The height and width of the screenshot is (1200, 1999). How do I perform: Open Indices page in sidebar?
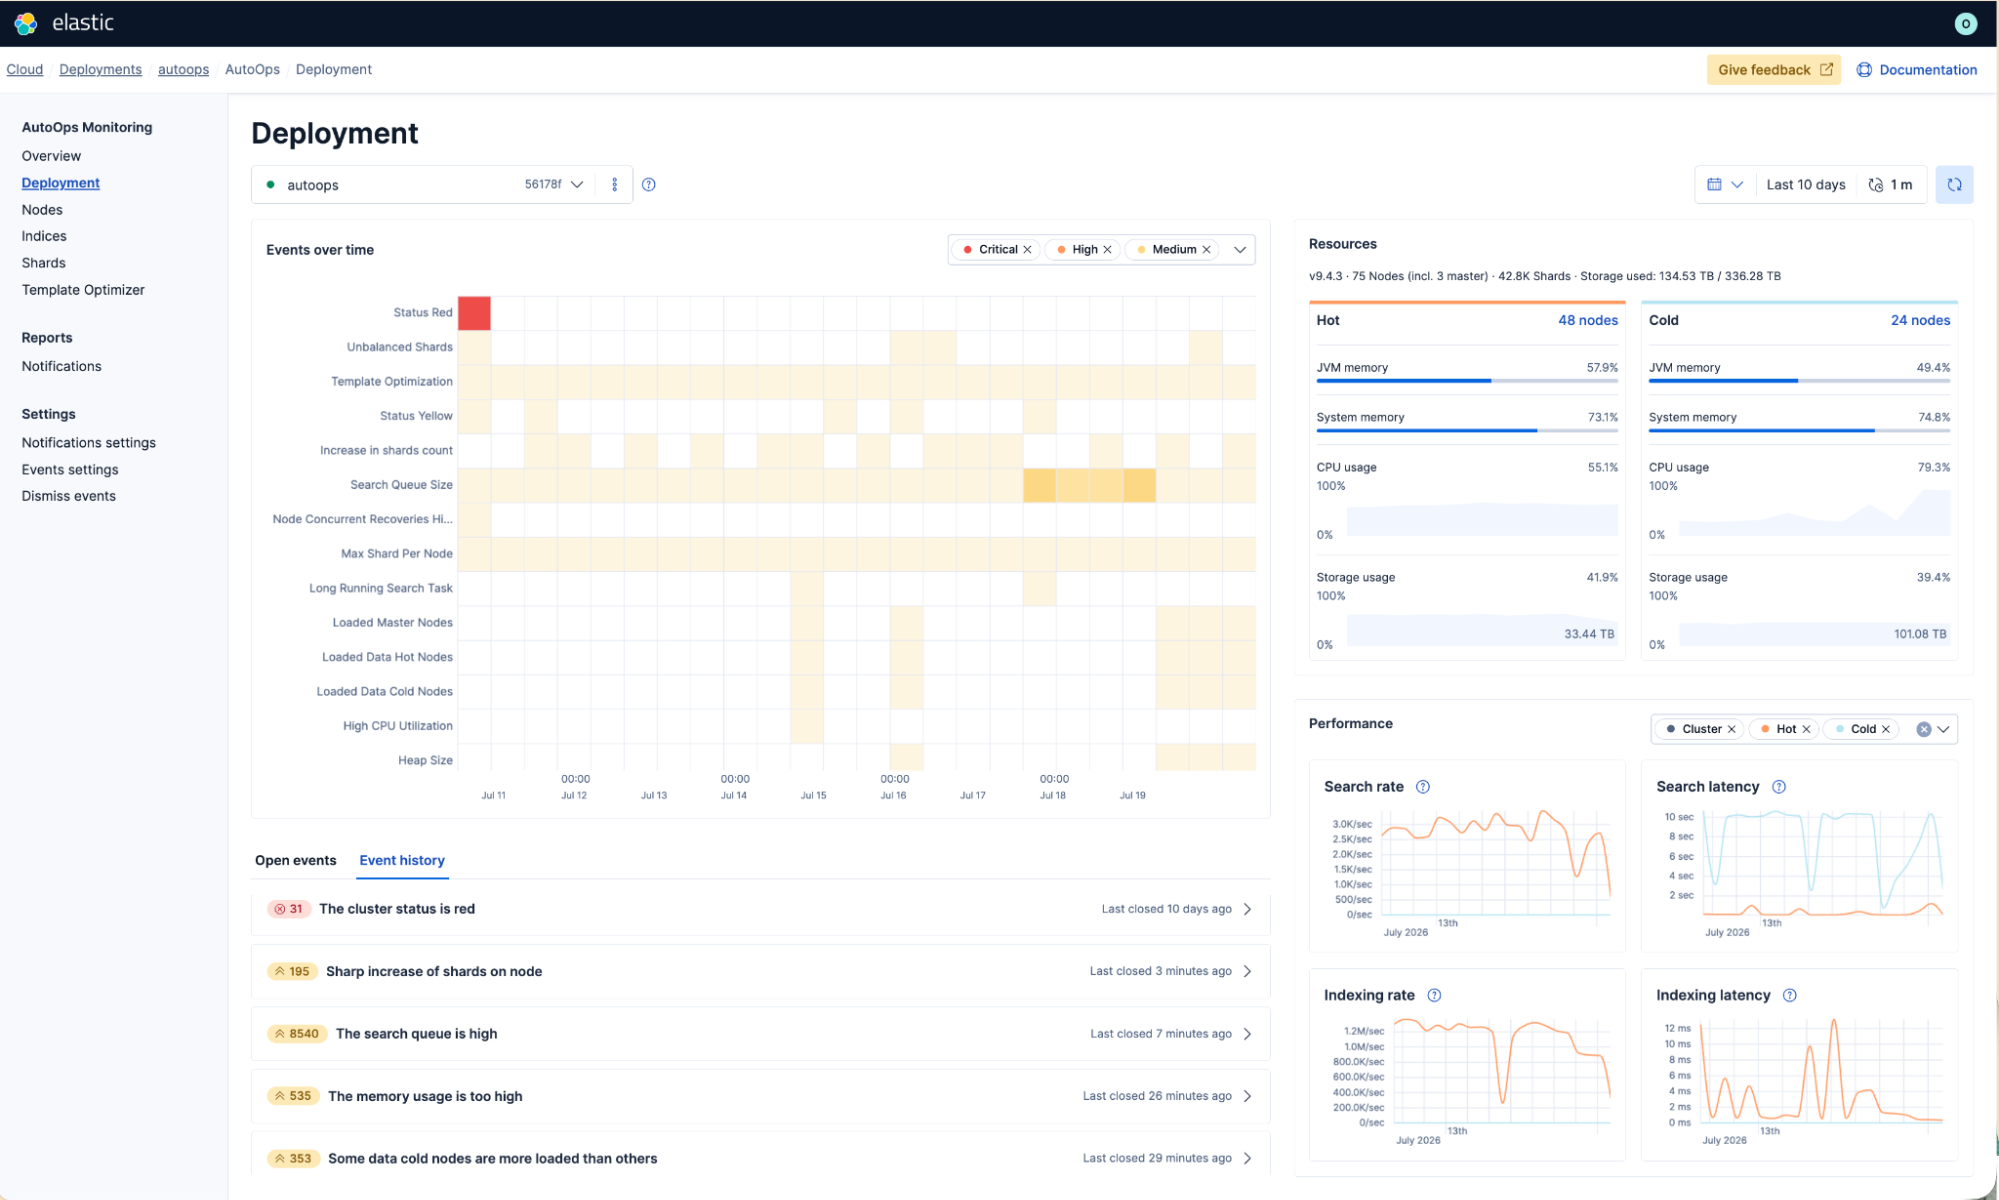44,236
